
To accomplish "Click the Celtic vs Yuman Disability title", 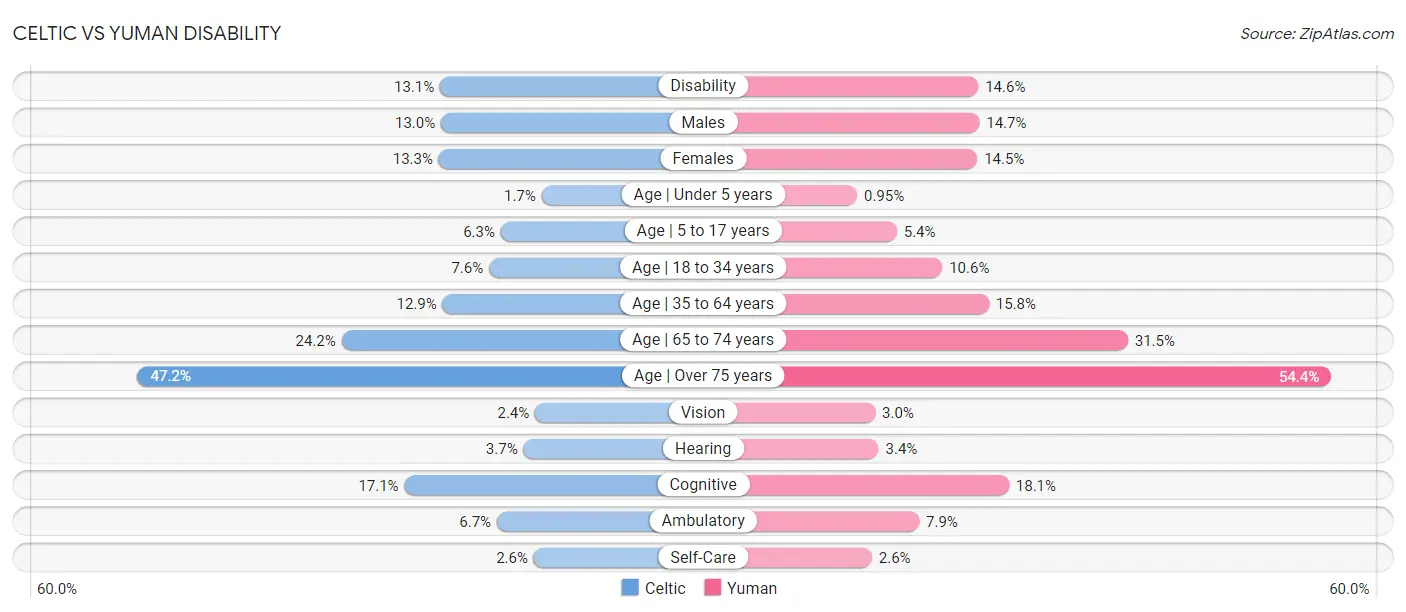I will (147, 33).
